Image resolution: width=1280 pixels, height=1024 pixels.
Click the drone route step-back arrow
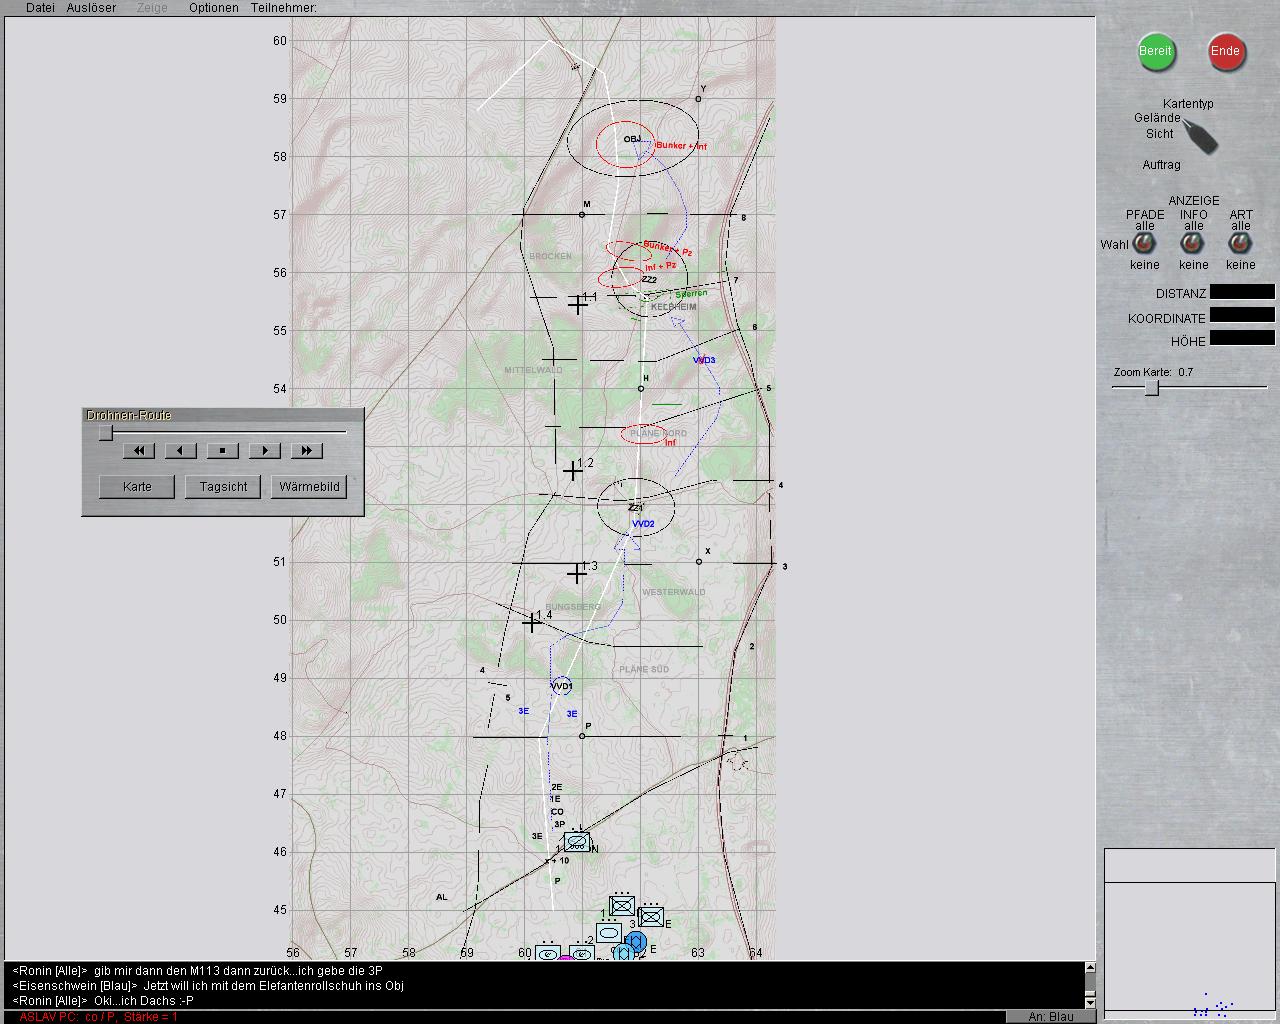[180, 451]
